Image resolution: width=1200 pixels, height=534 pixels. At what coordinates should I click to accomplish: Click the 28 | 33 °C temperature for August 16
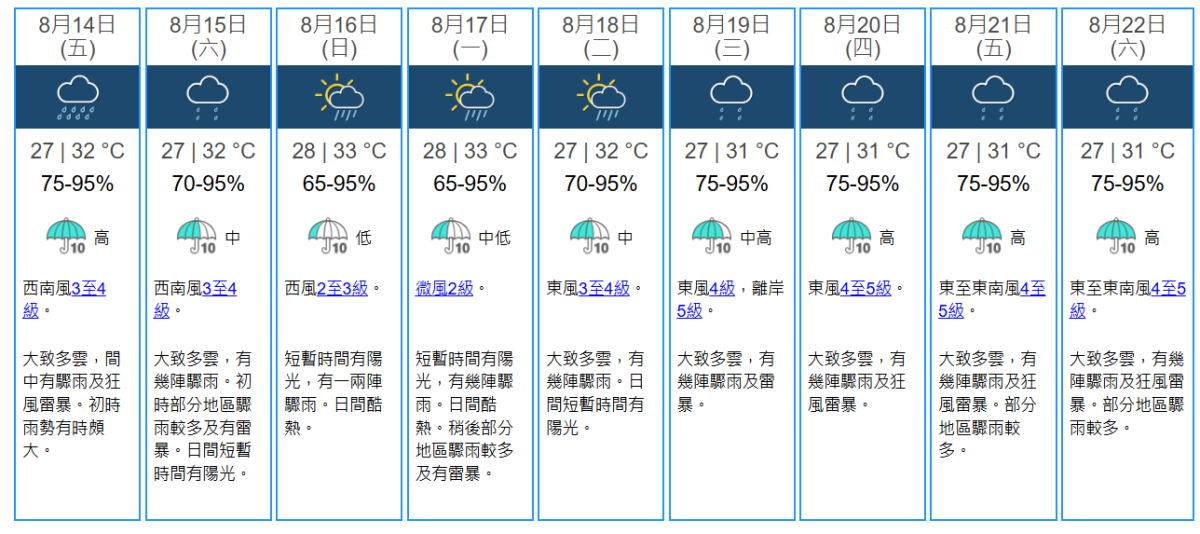coord(338,151)
